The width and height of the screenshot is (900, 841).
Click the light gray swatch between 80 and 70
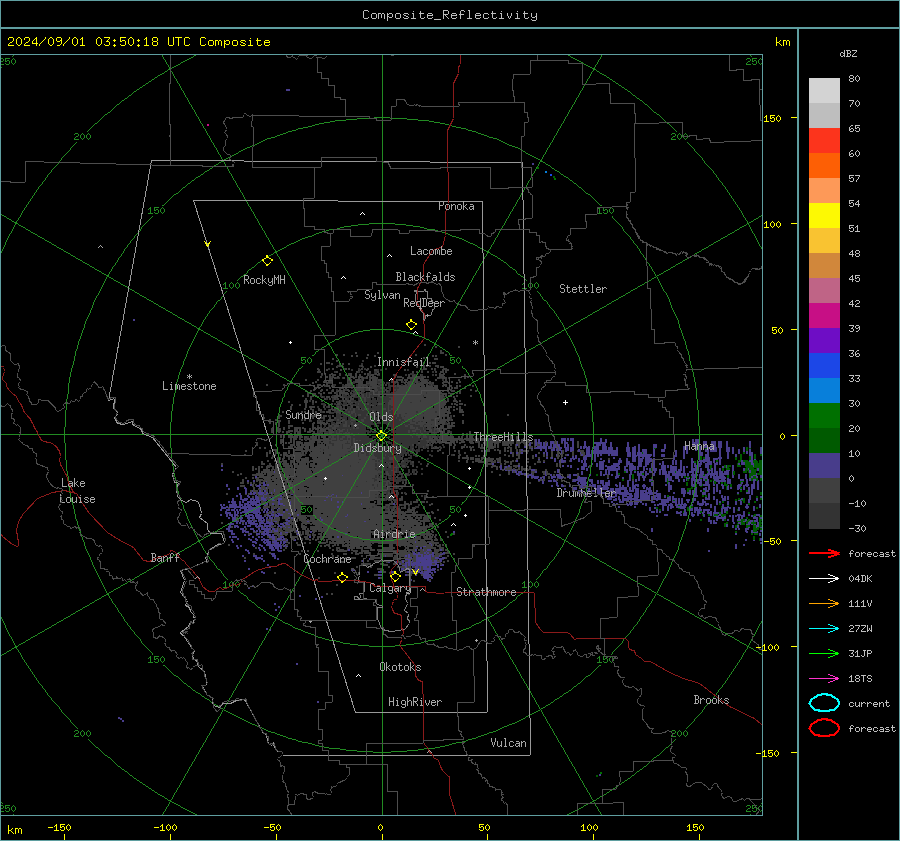(x=824, y=90)
